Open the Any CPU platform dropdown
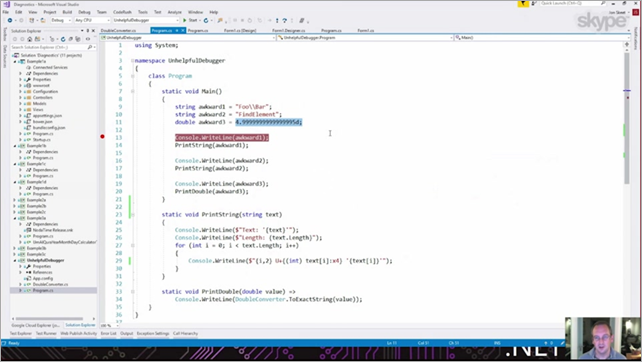 92,20
